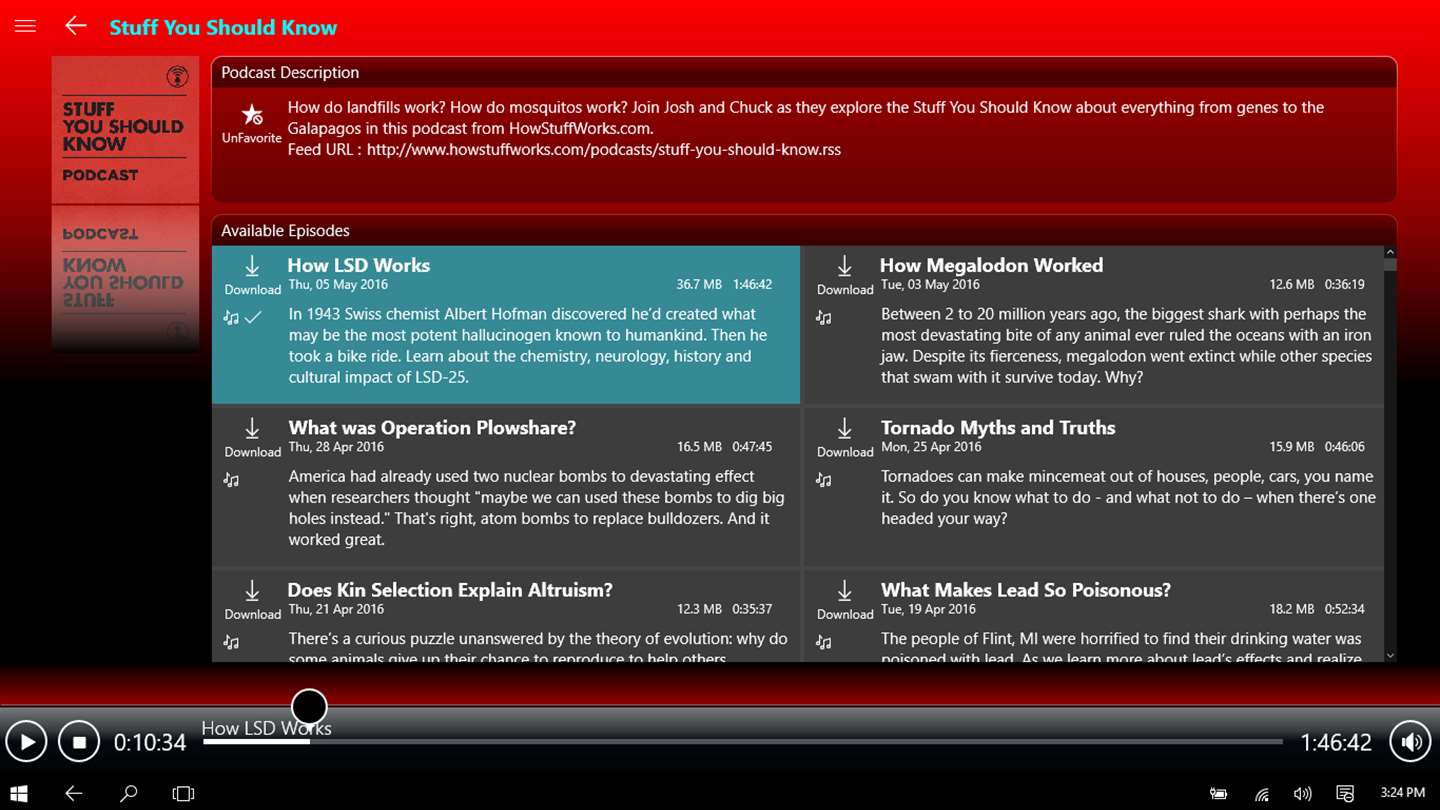Click music note icon on Kin Selection episode

pos(231,642)
